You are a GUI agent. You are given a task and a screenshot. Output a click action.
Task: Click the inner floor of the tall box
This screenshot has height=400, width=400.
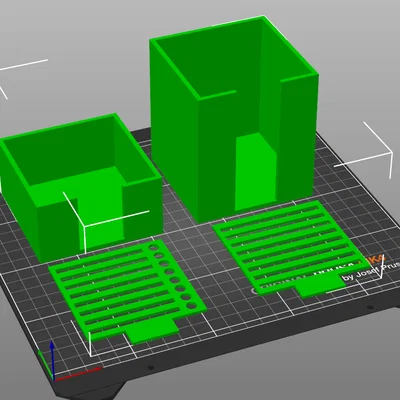coord(254,173)
